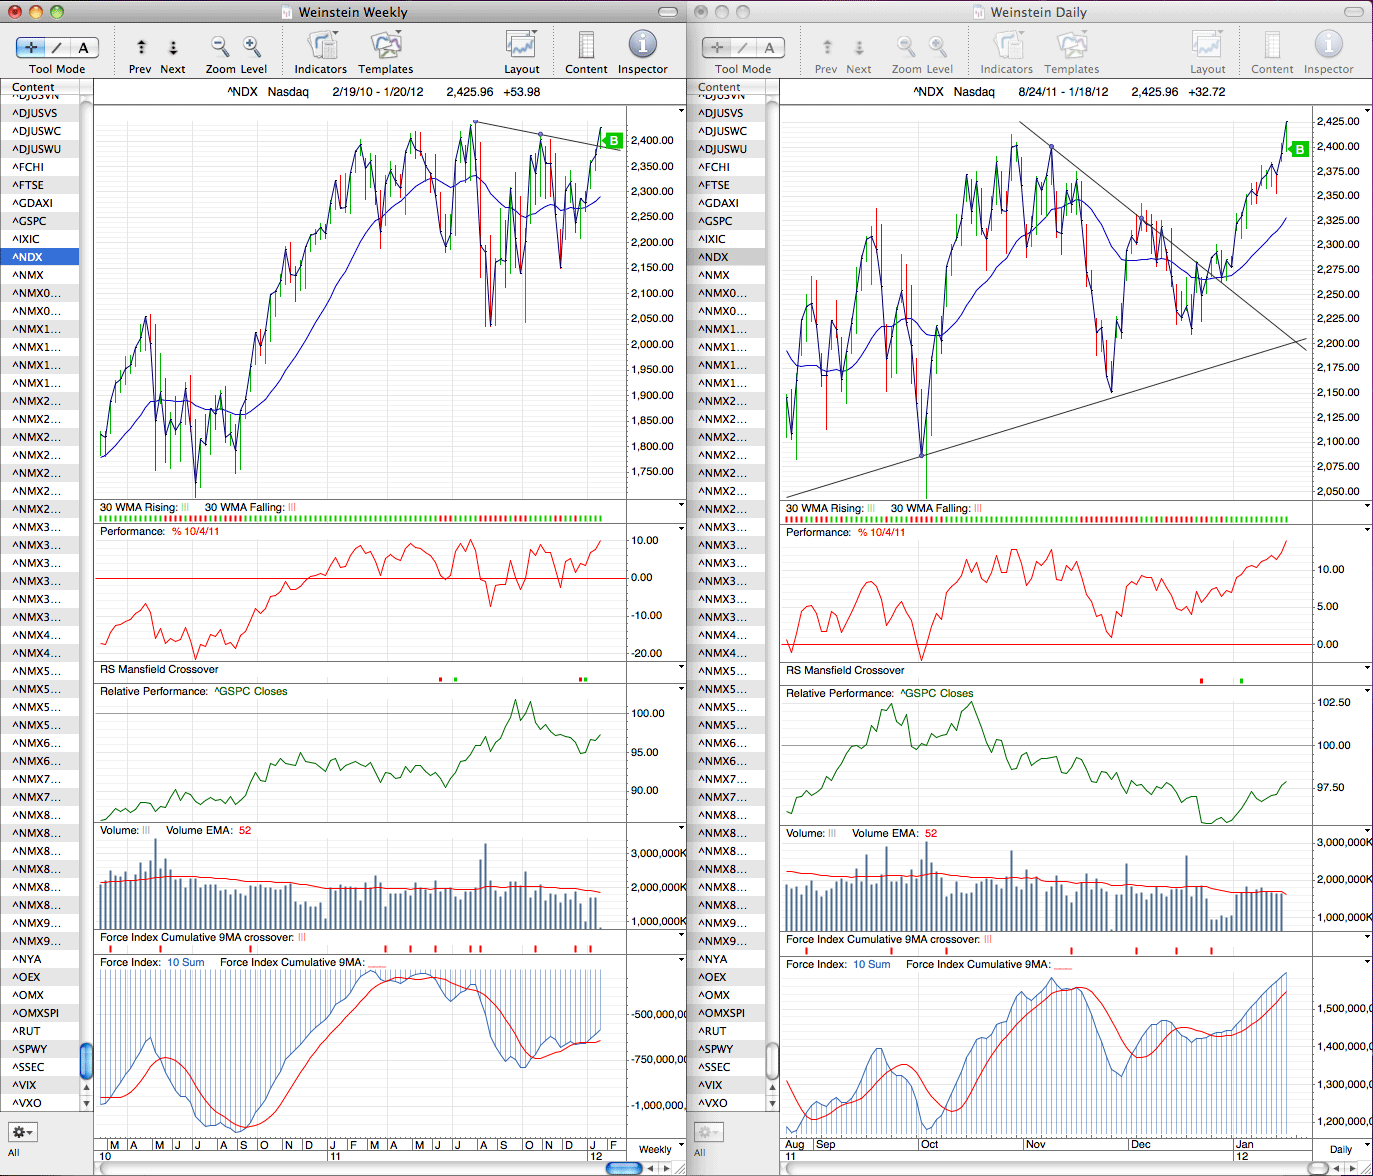Click ^GSPC Closes label in Weekly panel
This screenshot has height=1176, width=1373.
[251, 691]
